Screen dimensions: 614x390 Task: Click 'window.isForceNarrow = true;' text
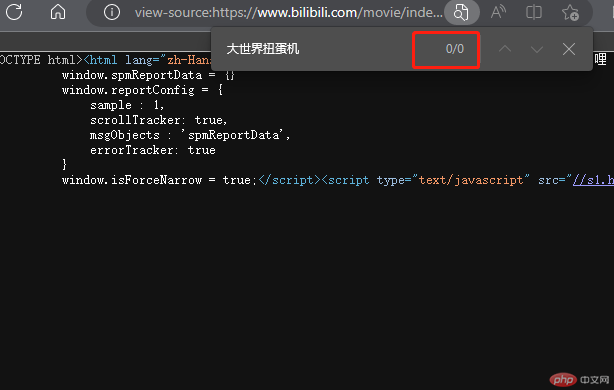pyautogui.click(x=159, y=180)
